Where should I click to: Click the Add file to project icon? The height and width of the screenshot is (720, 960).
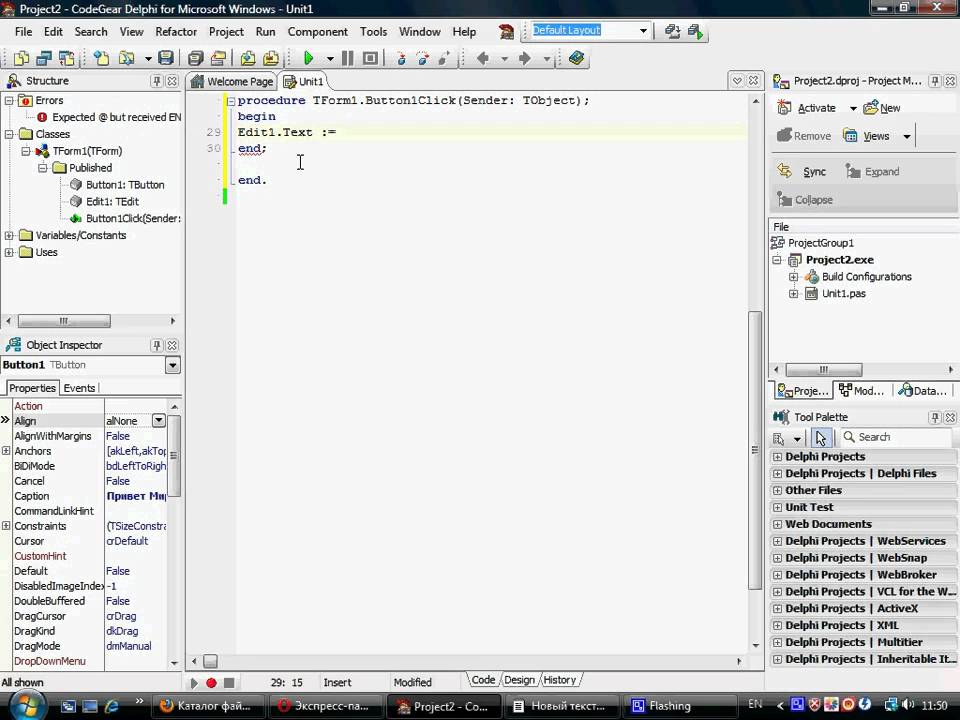coord(248,58)
